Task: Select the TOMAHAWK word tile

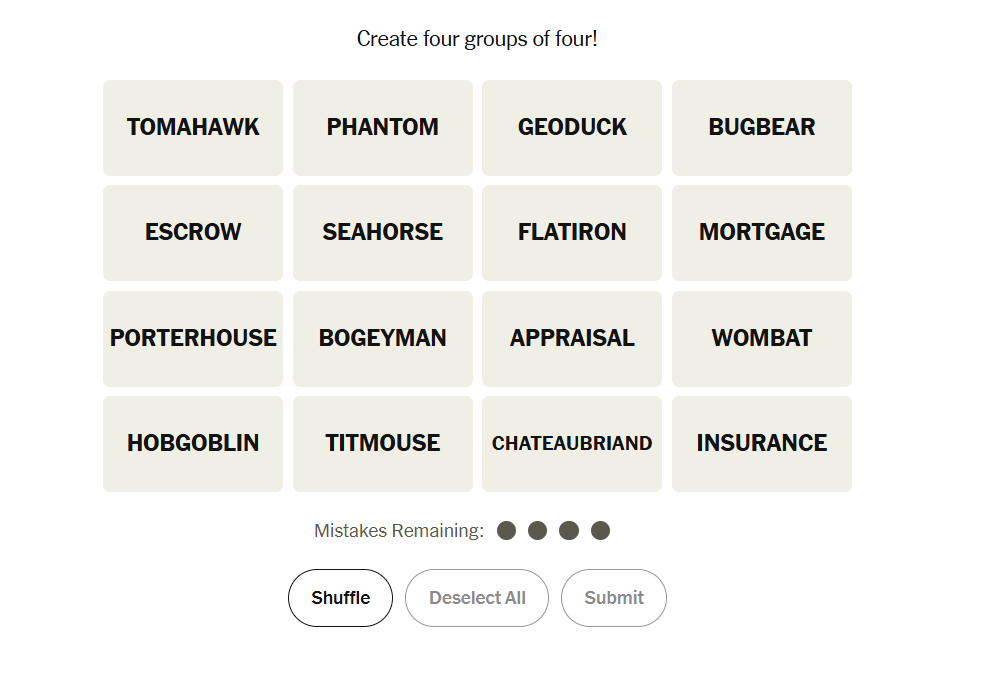Action: tap(193, 128)
